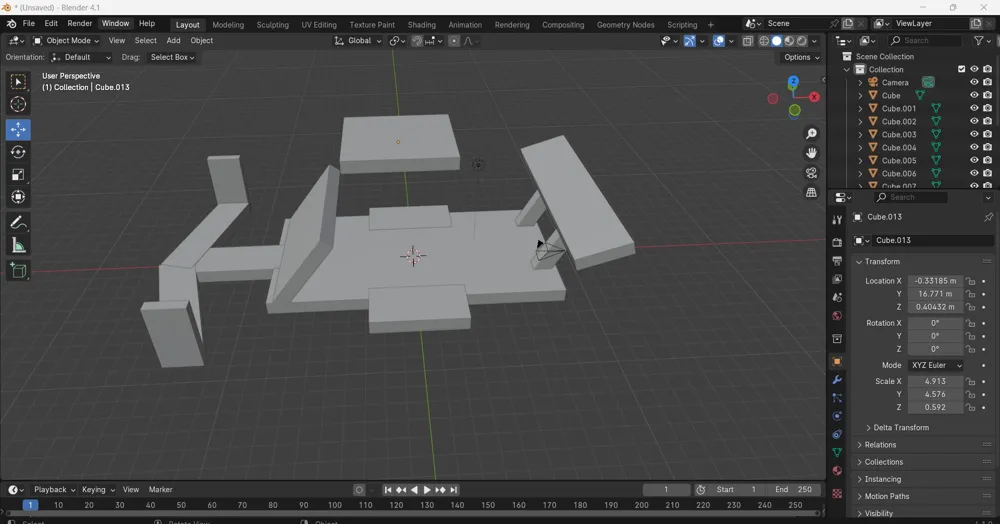
Task: Toggle visibility of the Camera object
Action: (974, 83)
